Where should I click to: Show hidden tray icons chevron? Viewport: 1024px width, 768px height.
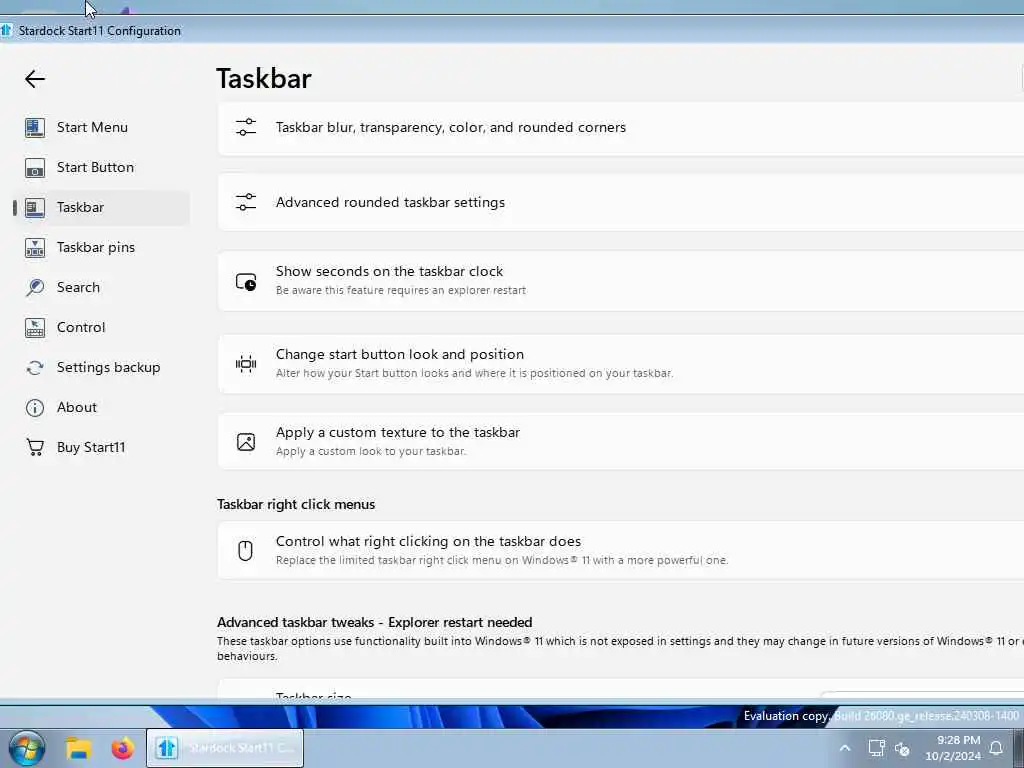[x=844, y=748]
